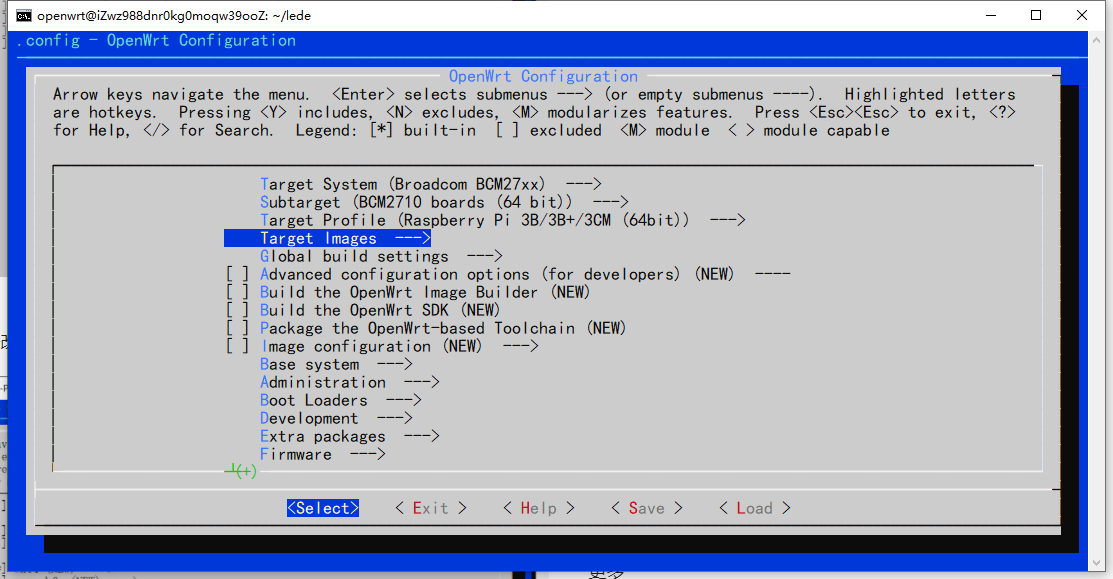Viewport: 1113px width, 579px height.
Task: Toggle Image configuration checkbox
Action: pyautogui.click(x=237, y=346)
